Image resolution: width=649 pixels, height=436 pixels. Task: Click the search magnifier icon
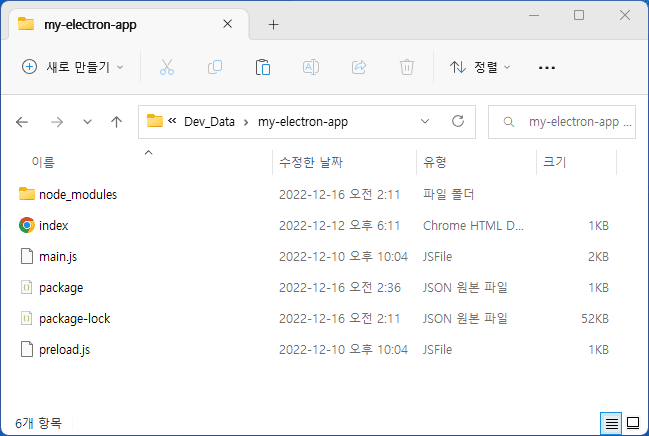(x=509, y=122)
